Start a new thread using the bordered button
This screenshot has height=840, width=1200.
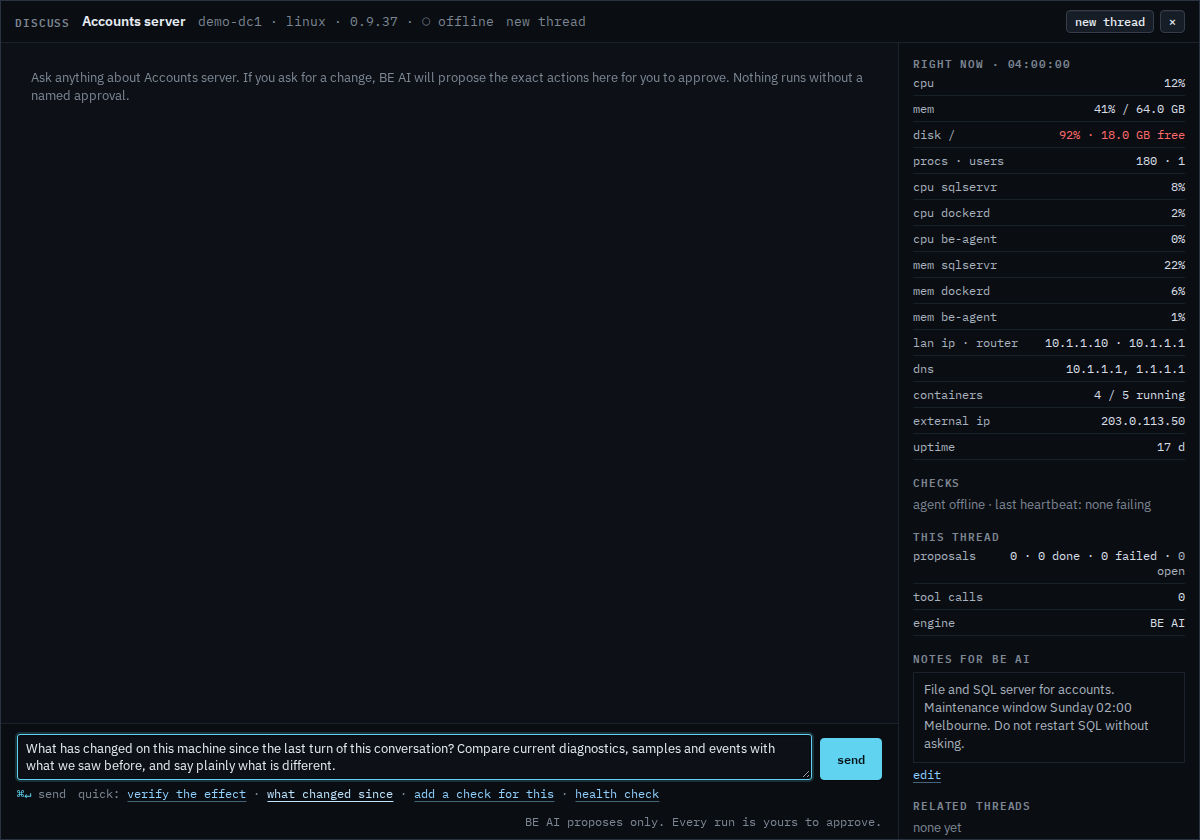pos(1110,22)
